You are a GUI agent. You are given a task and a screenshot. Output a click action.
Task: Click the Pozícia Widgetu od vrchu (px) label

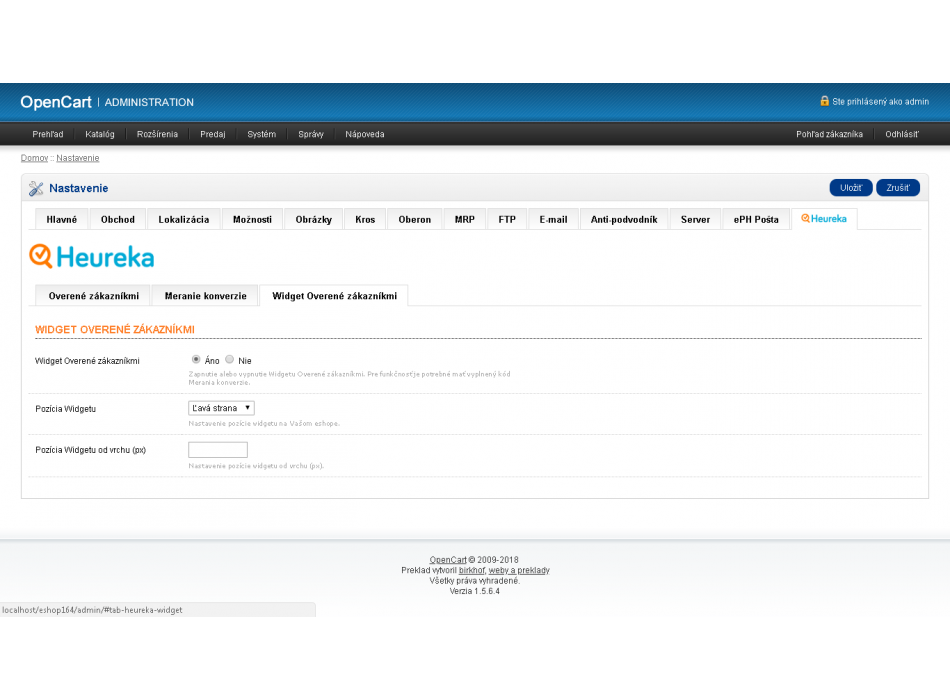tap(90, 450)
